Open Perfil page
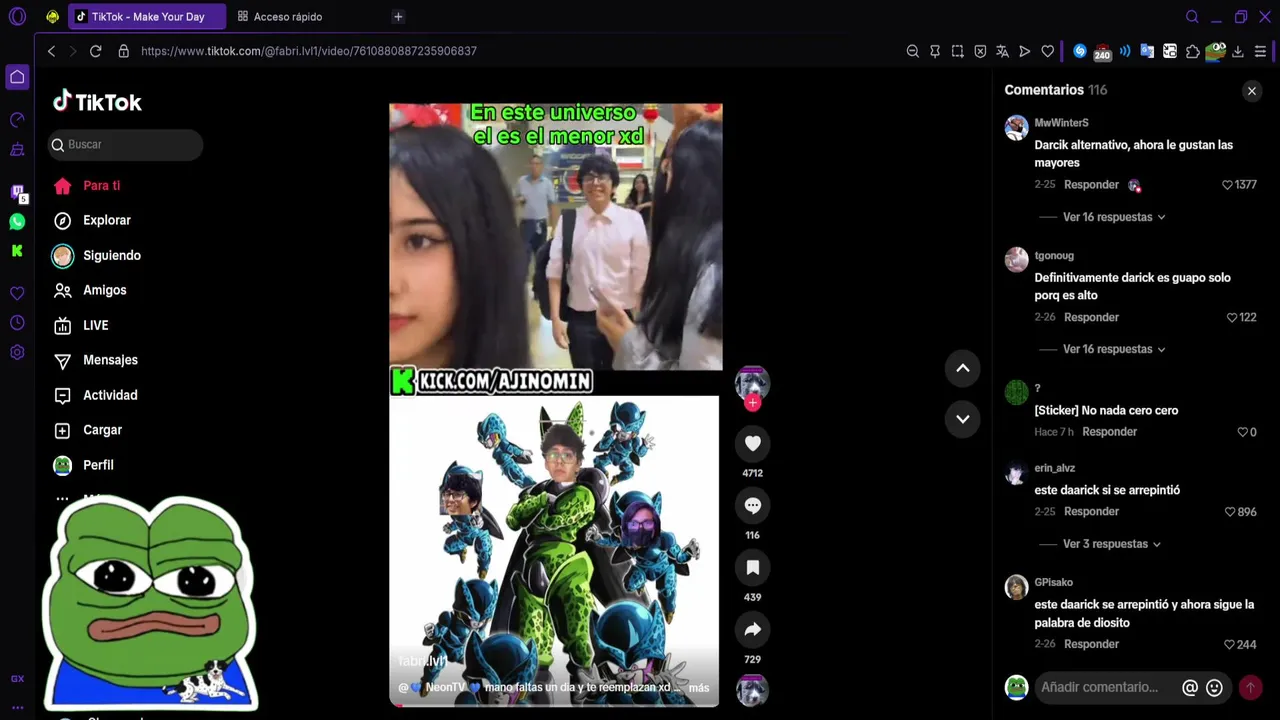Image resolution: width=1280 pixels, height=720 pixels. click(x=98, y=465)
